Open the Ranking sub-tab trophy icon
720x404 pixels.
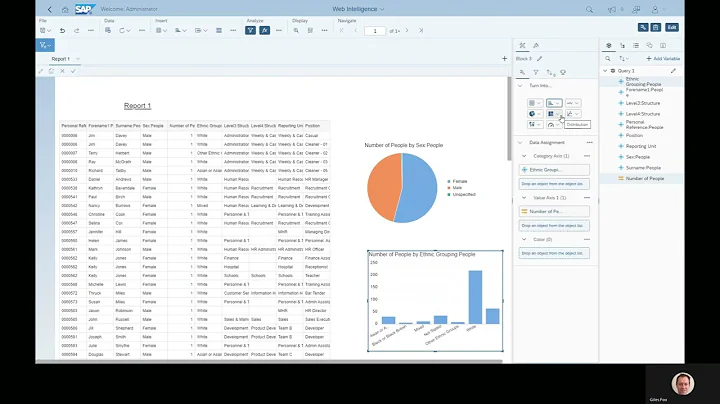click(x=563, y=73)
